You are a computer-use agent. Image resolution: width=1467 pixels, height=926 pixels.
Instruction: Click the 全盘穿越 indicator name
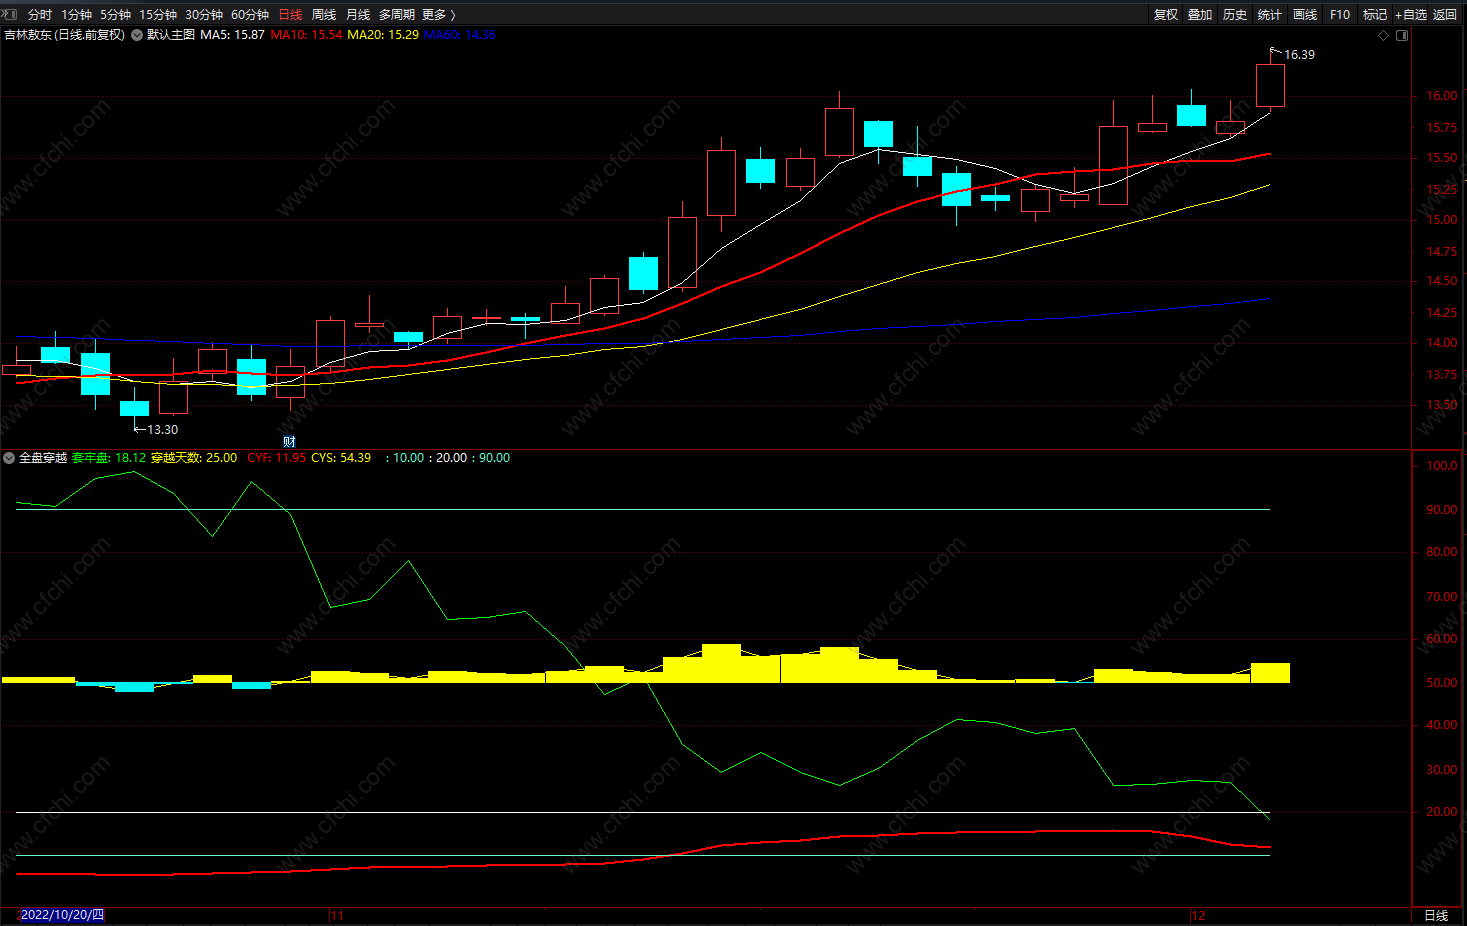pos(43,458)
